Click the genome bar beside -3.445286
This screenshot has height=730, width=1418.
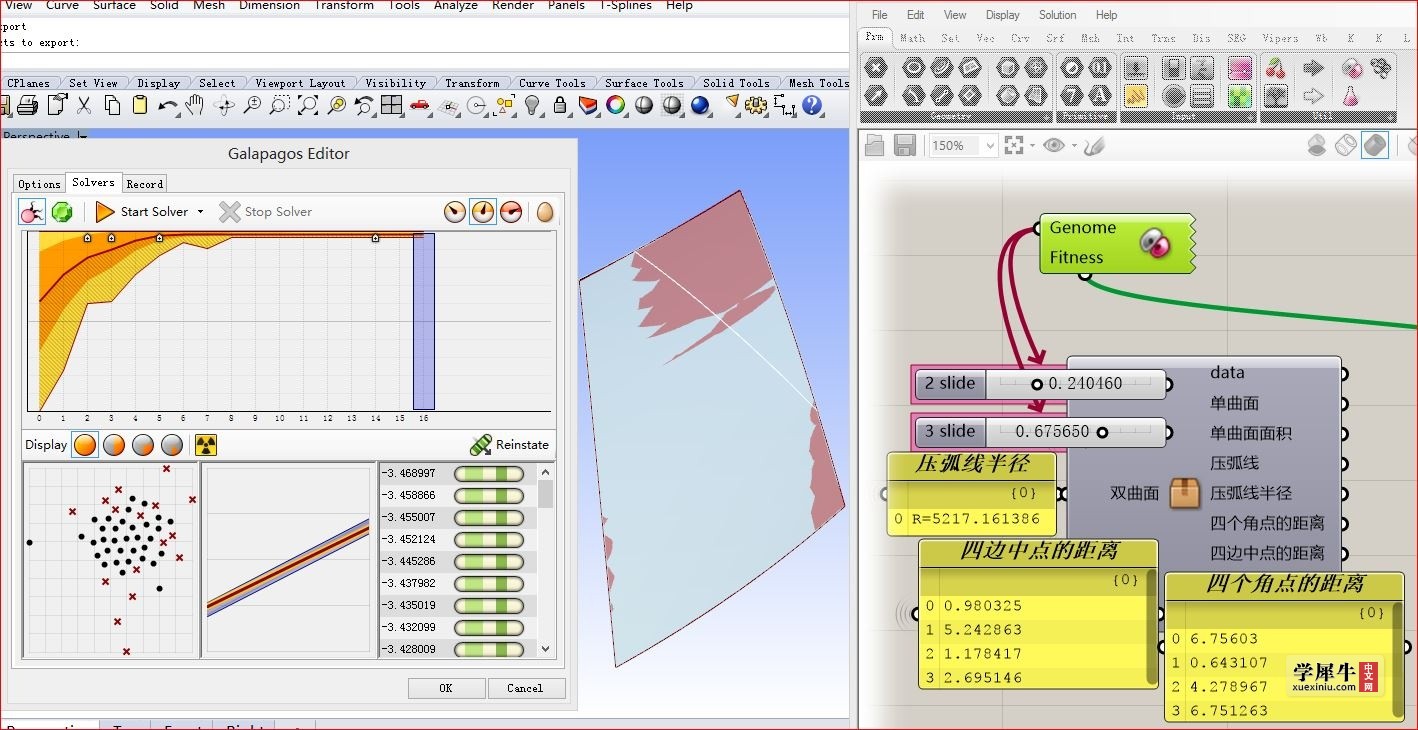[x=489, y=561]
